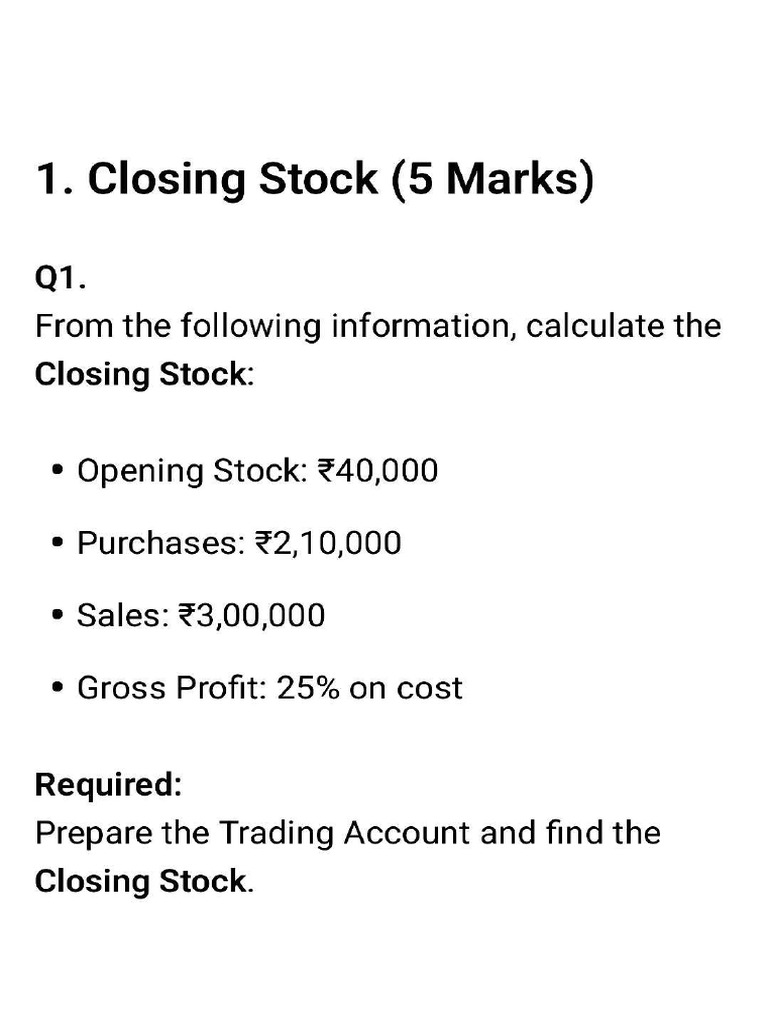This screenshot has width=768, height=1024.
Task: Click the bullet dot before Gross Profit
Action: (x=58, y=688)
